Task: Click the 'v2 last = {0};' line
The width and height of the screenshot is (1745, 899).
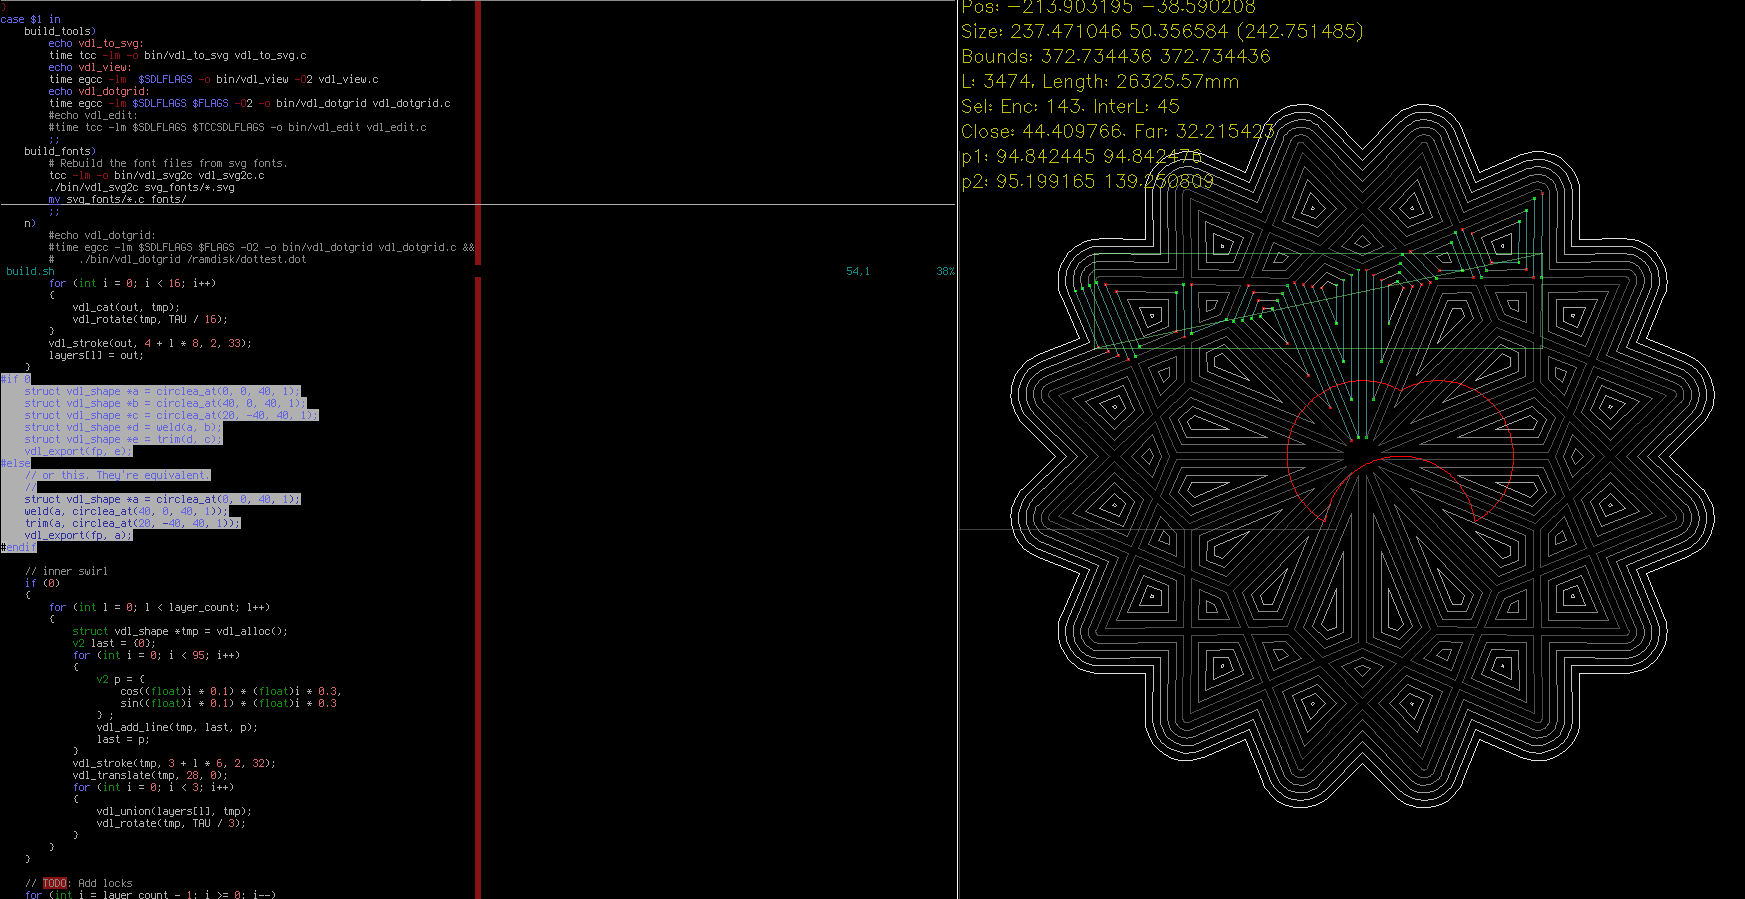Action: pos(115,643)
